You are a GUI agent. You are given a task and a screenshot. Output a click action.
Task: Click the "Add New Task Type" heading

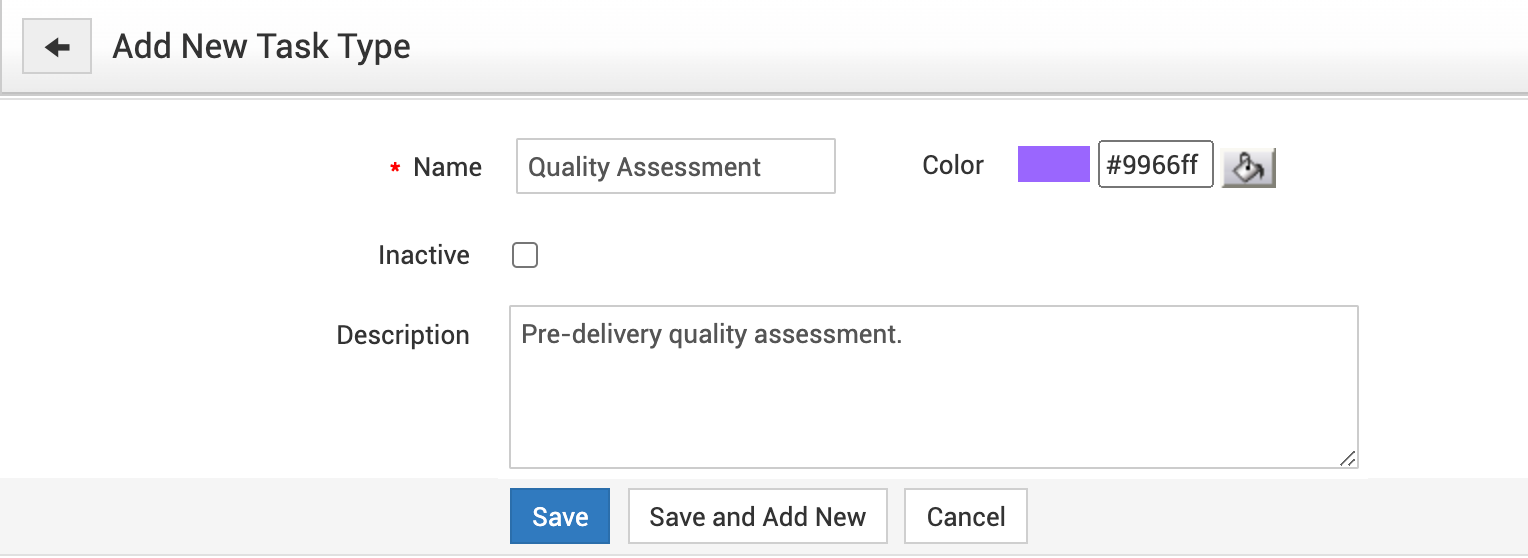click(x=261, y=47)
